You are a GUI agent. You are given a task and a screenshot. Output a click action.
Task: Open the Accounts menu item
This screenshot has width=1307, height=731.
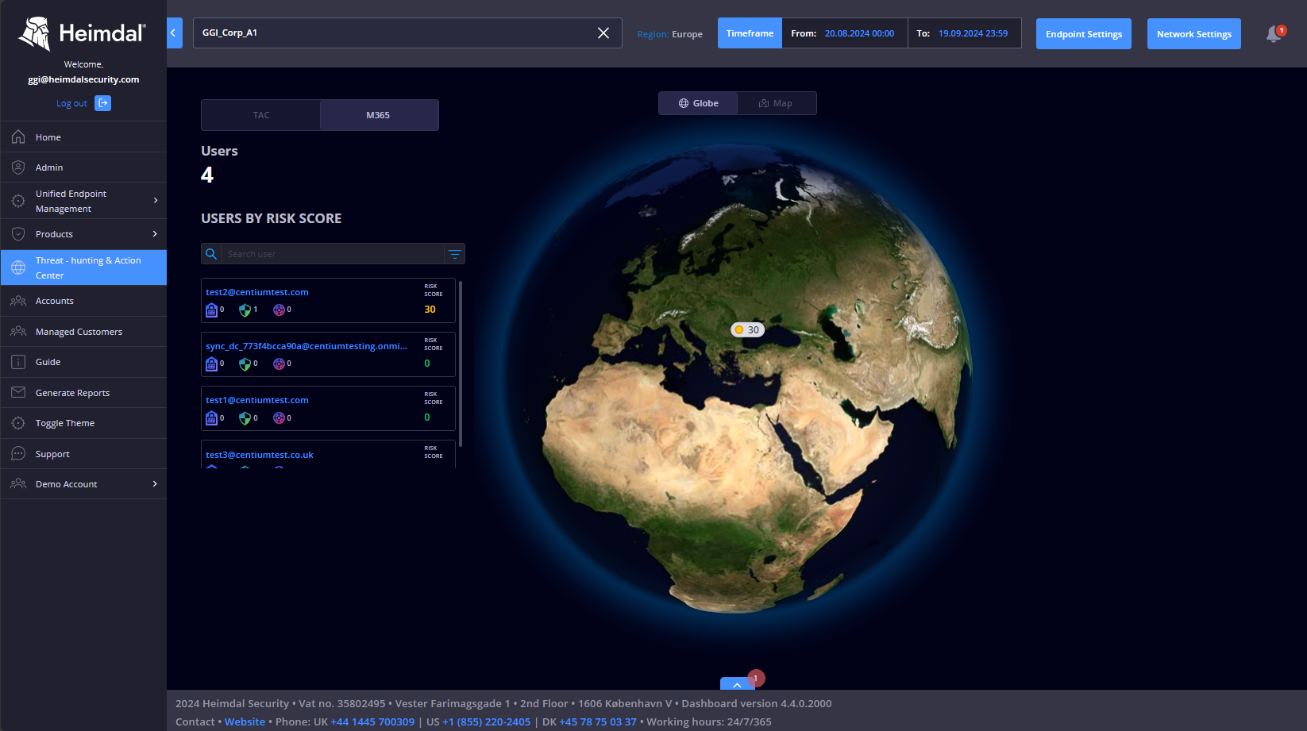click(83, 300)
